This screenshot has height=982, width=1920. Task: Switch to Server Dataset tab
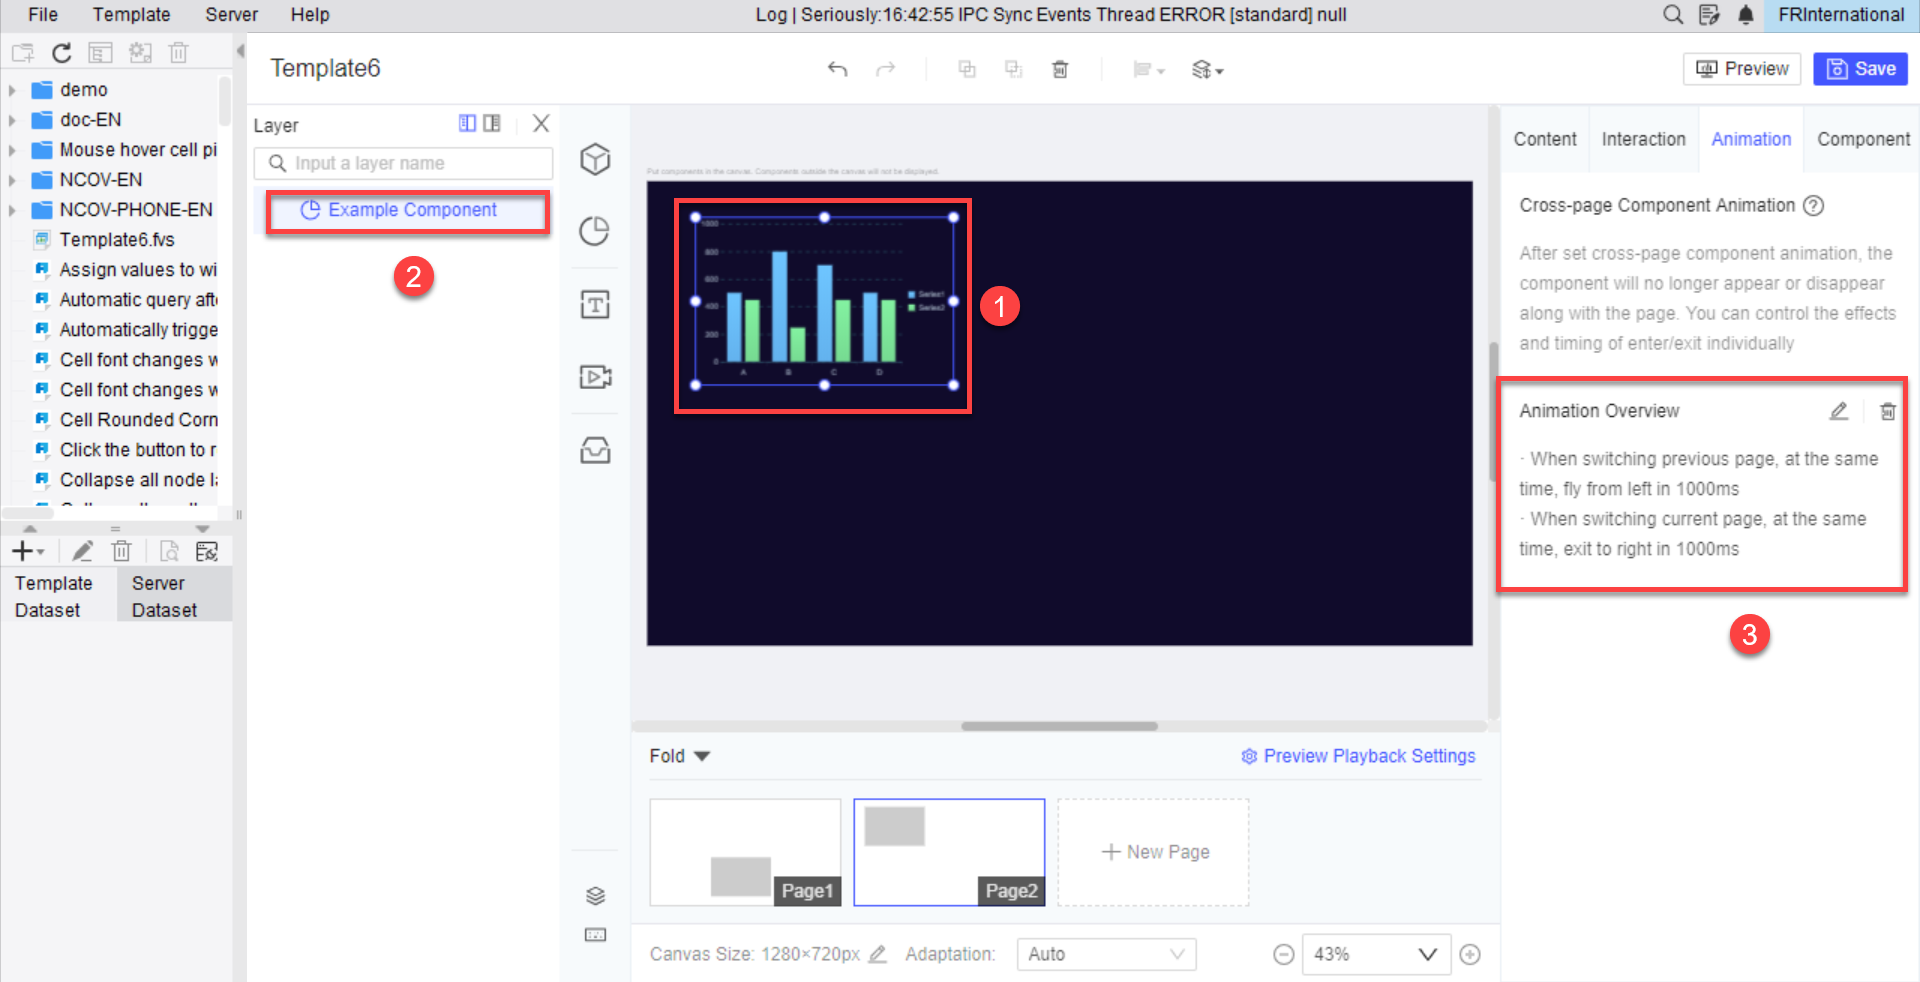point(174,596)
